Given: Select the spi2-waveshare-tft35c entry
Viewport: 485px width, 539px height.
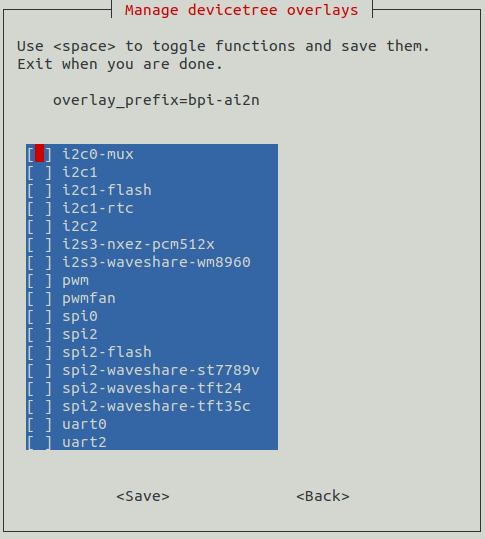Looking at the screenshot, I should tap(152, 406).
